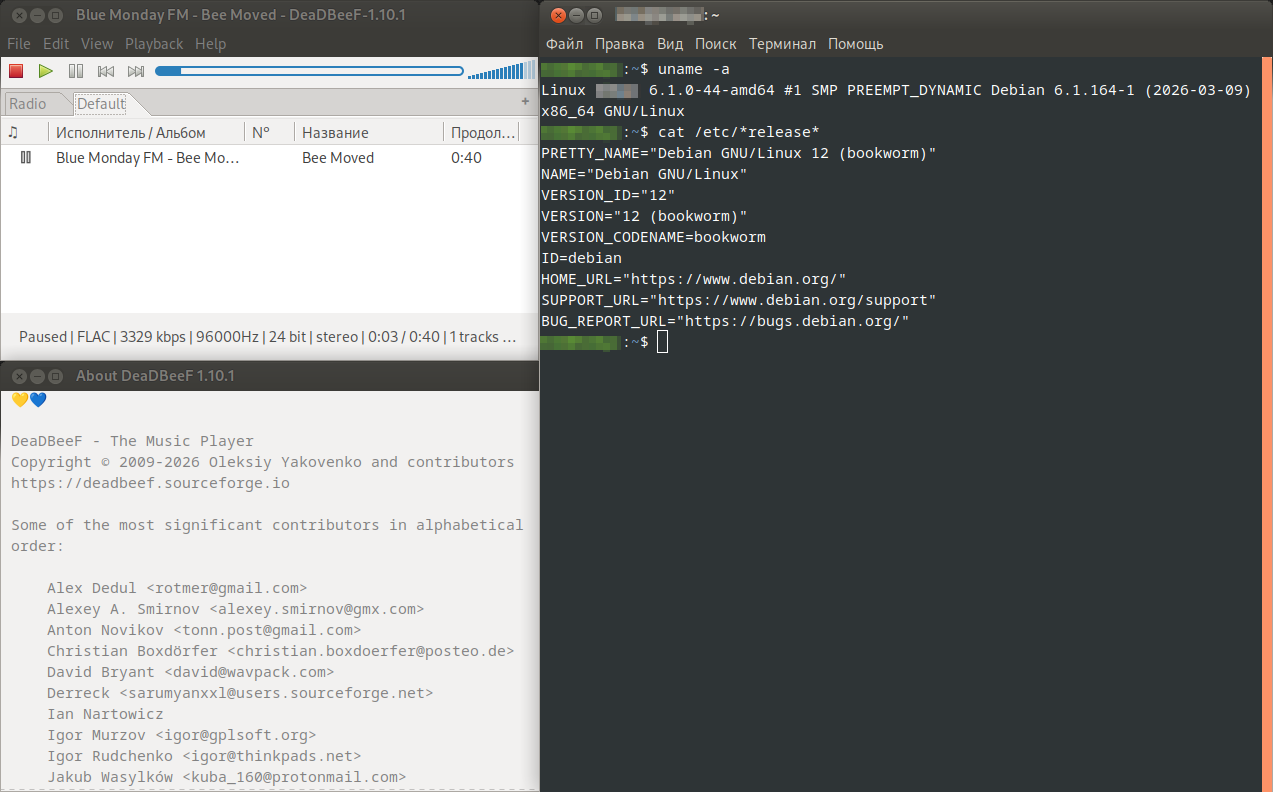Sort by the Название column header
The height and width of the screenshot is (792, 1273).
coord(336,132)
